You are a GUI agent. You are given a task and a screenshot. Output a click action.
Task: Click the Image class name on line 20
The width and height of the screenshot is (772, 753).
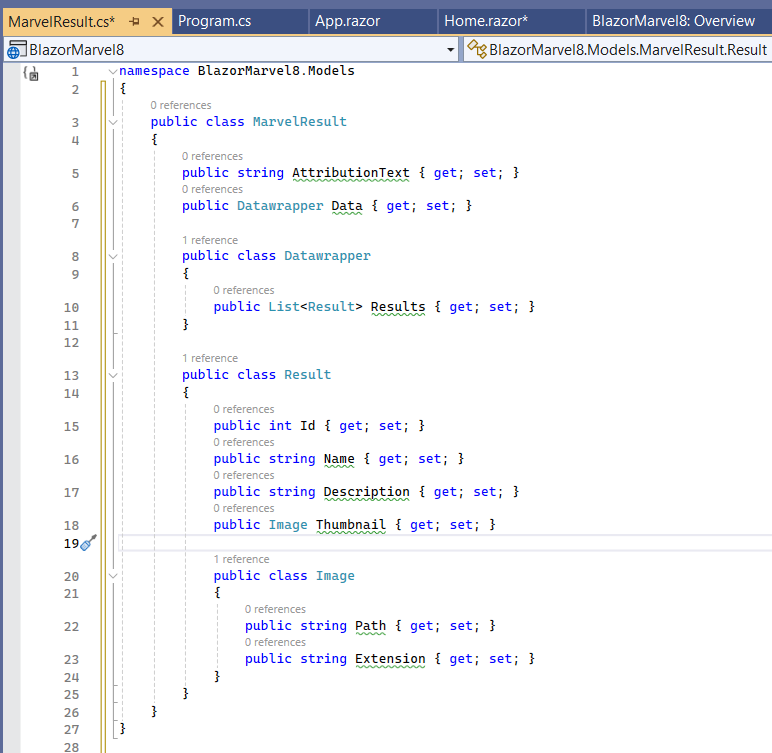(x=335, y=576)
